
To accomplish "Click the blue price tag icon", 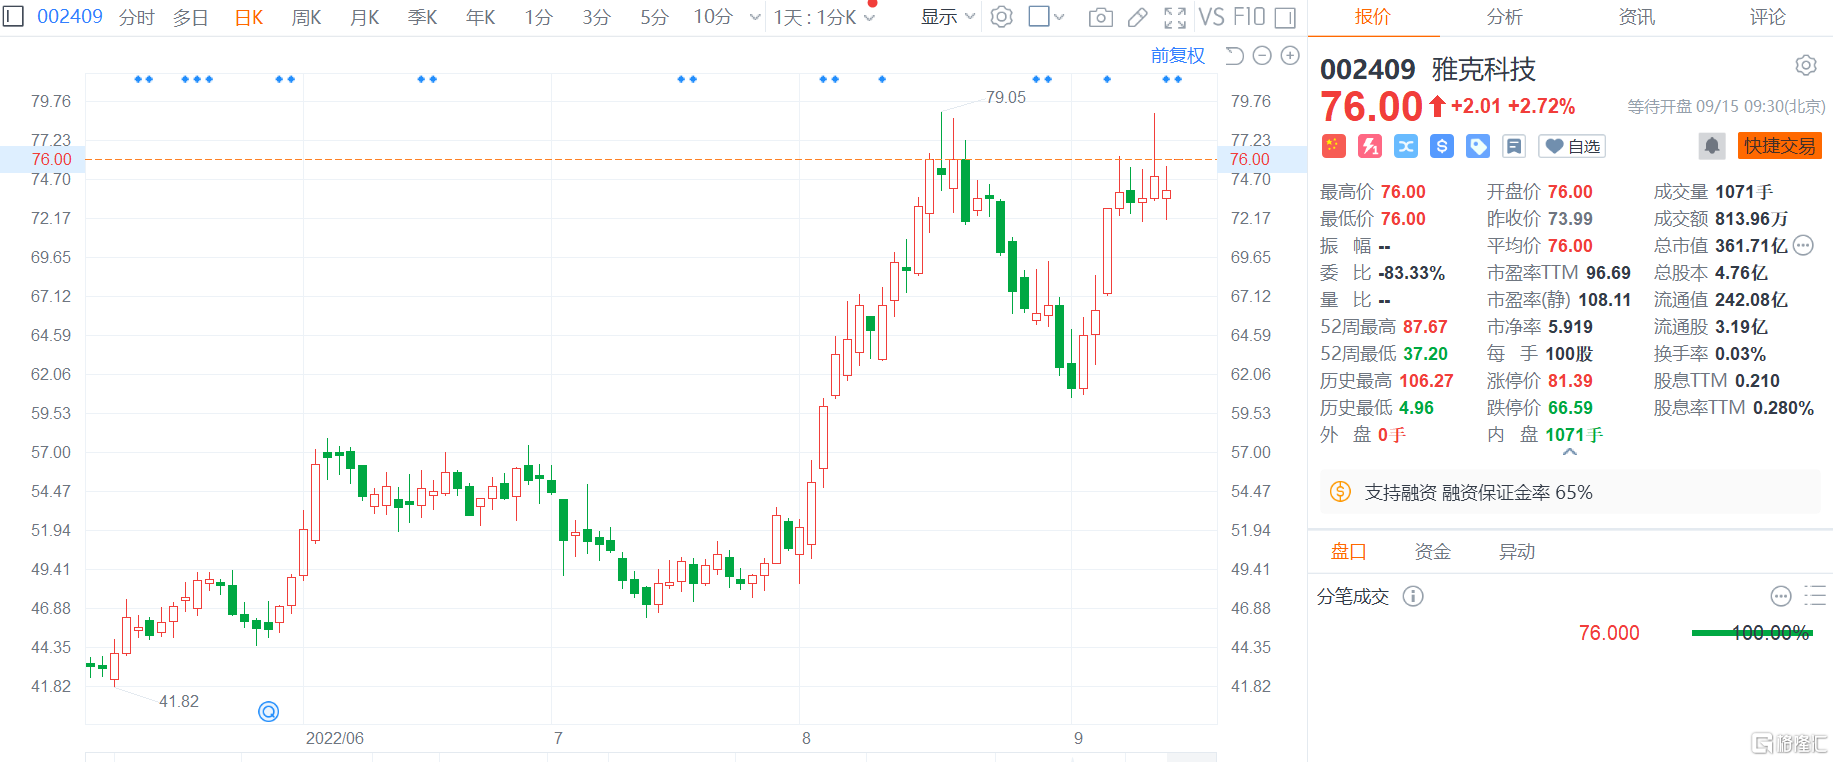I will pyautogui.click(x=1477, y=146).
